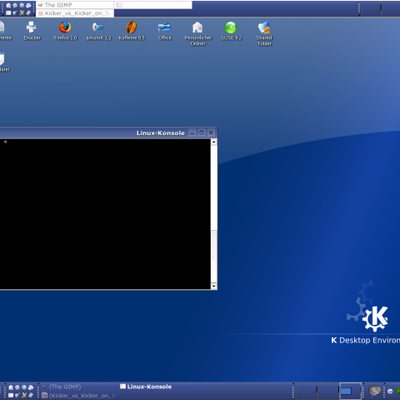Click the cloud-shaped icon in the top panel
Viewport: 400px width, 400px height.
click(x=28, y=5)
